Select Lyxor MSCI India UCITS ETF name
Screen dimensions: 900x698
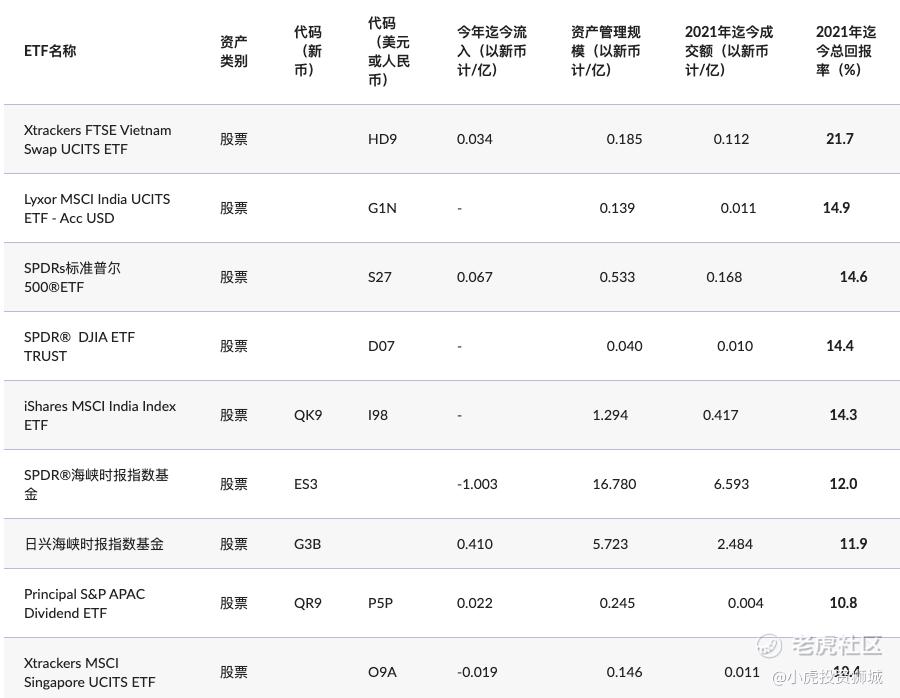[x=97, y=208]
